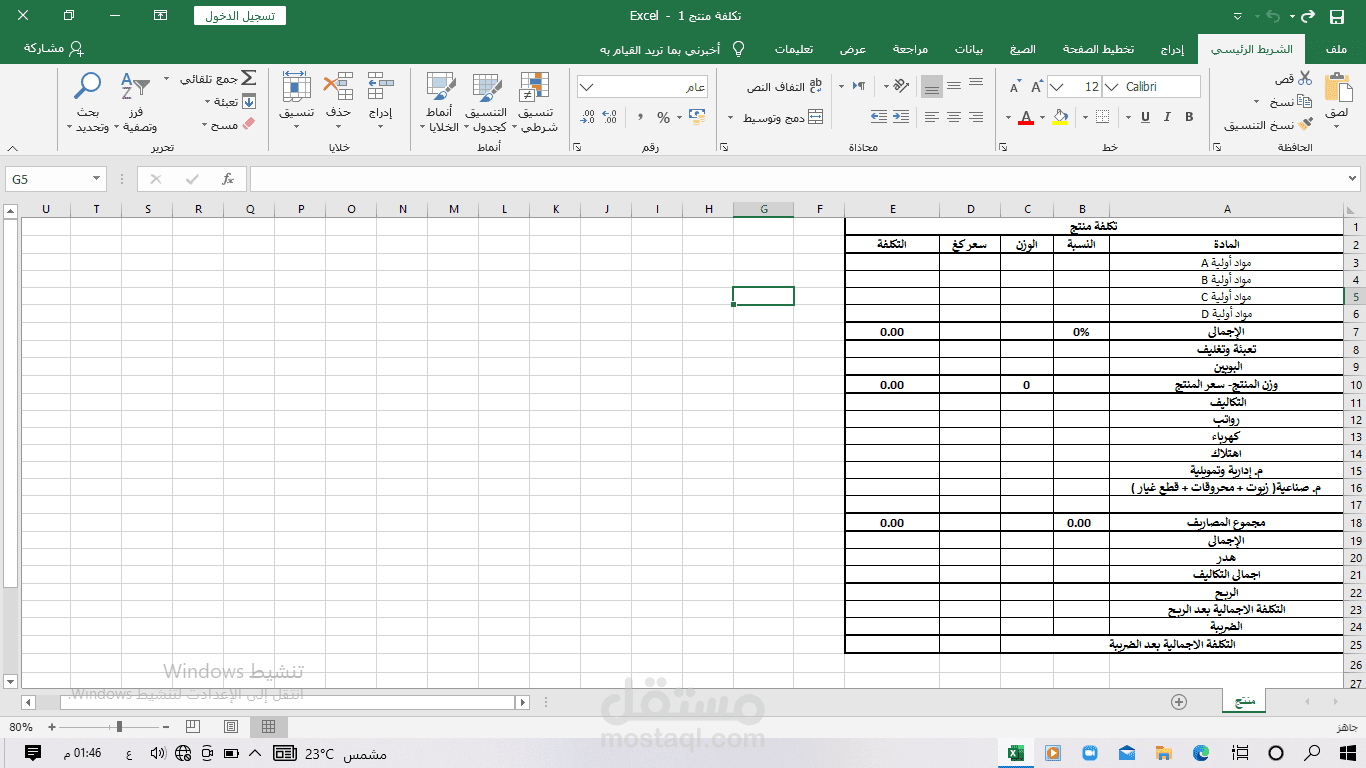Toggle Bold formatting
Viewport: 1366px width, 768px height.
click(x=1189, y=117)
